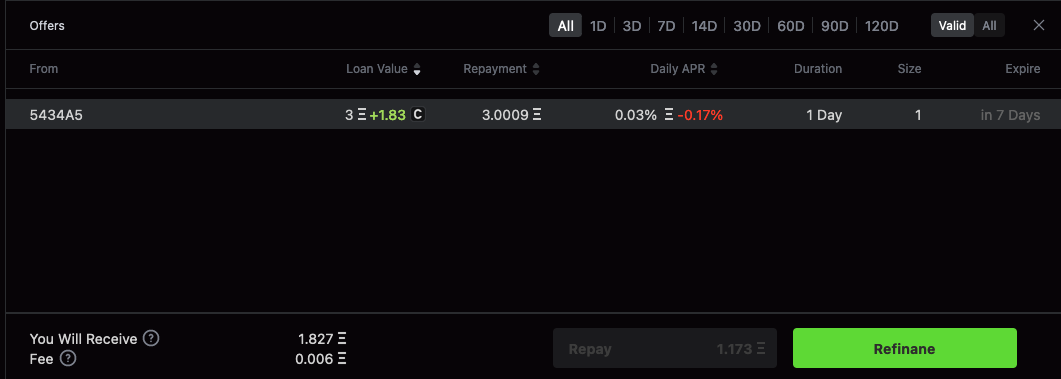1061x379 pixels.
Task: Click the help icon next to Fee
Action: [68, 359]
